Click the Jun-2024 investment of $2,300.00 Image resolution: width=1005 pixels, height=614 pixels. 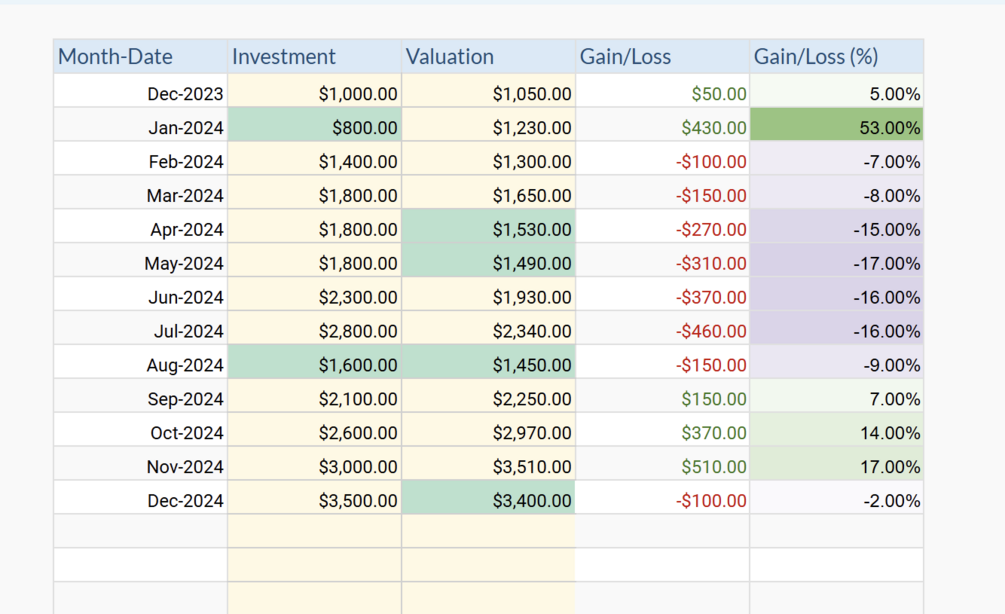click(314, 298)
